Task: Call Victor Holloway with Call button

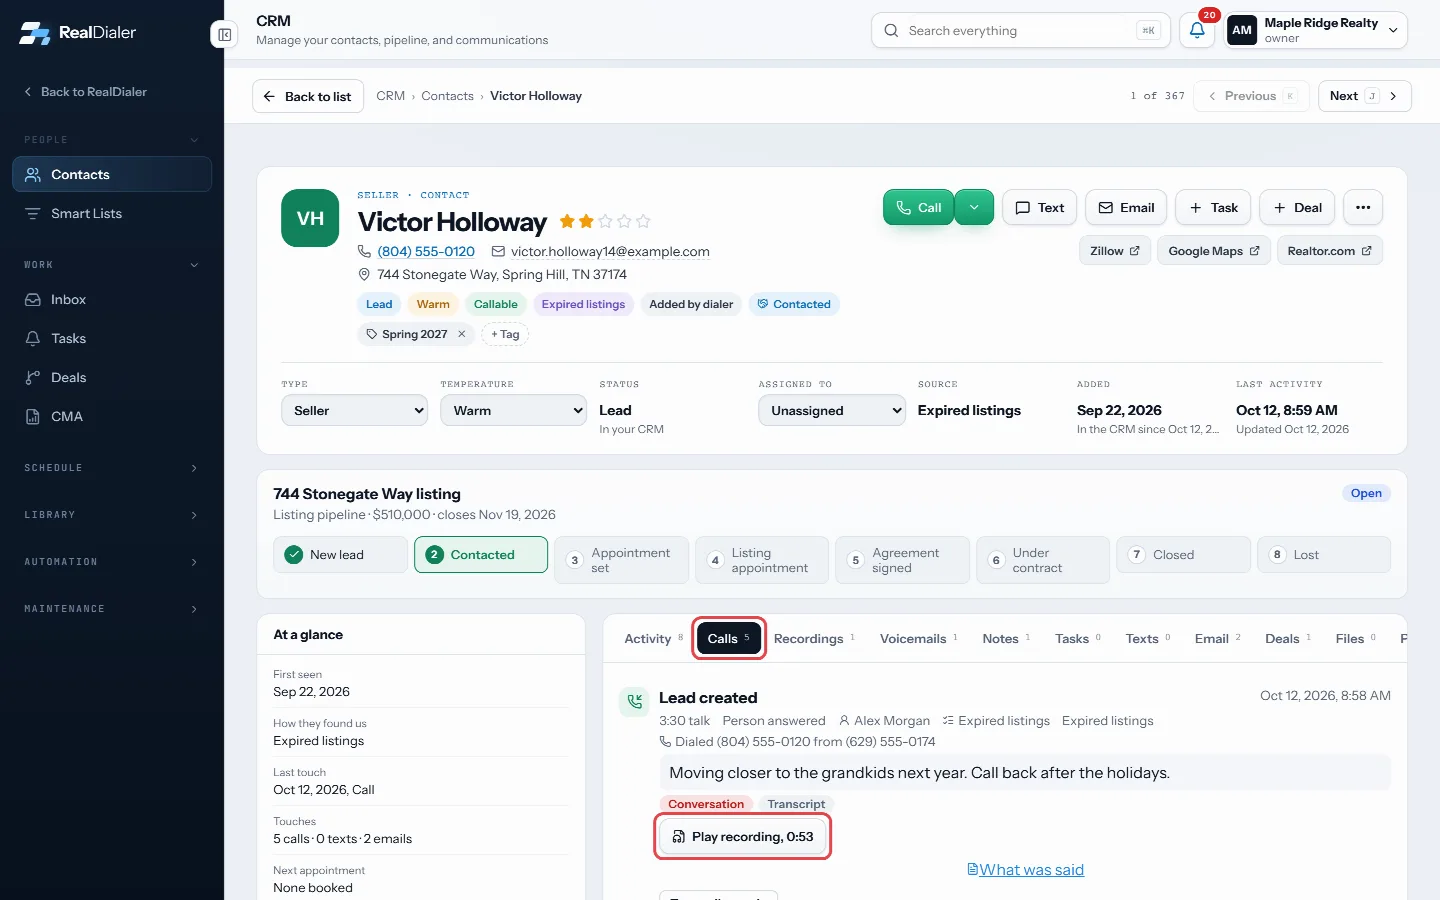Action: point(918,207)
